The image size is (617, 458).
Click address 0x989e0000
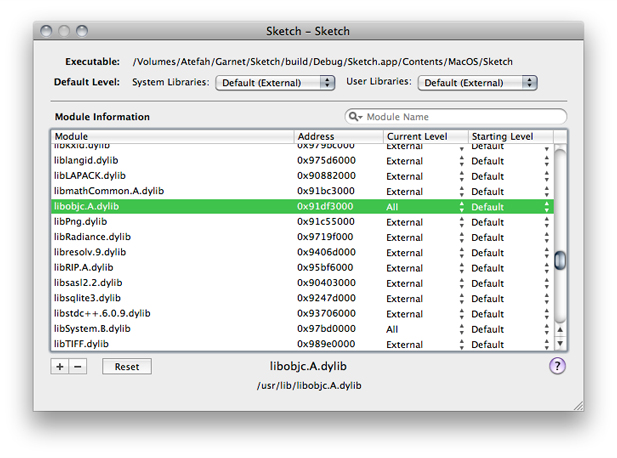pos(326,344)
